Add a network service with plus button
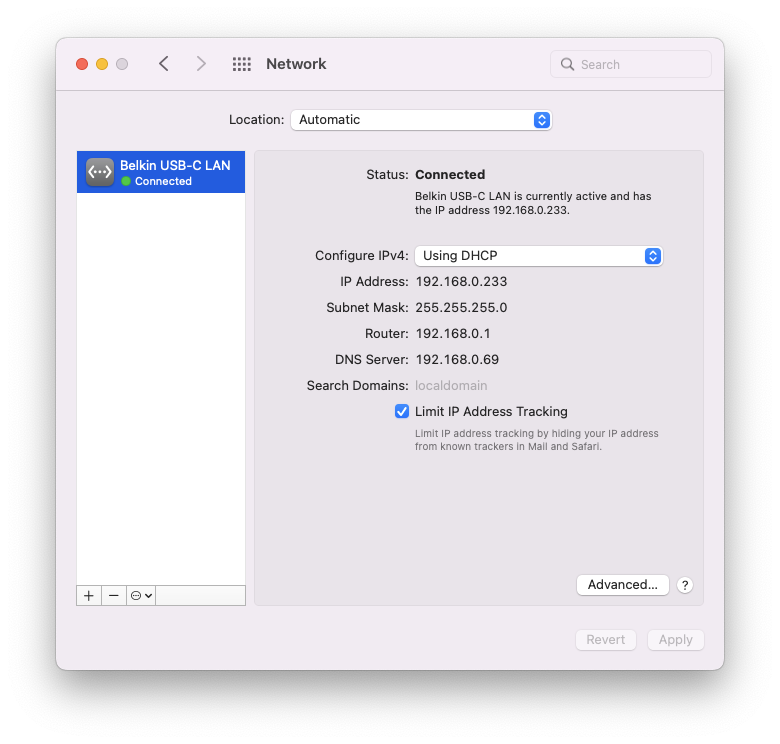Image resolution: width=780 pixels, height=744 pixels. (89, 596)
